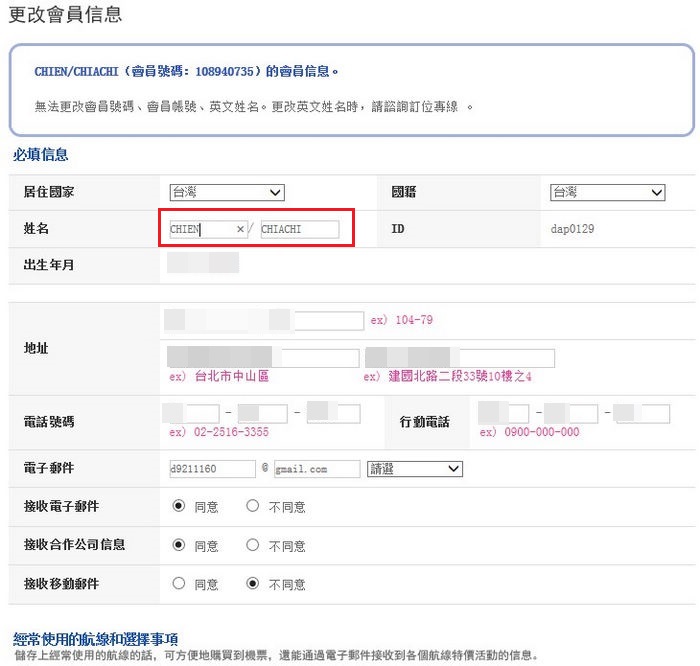The image size is (700, 666).
Task: Clear surname field with the X icon
Action: pos(240,230)
